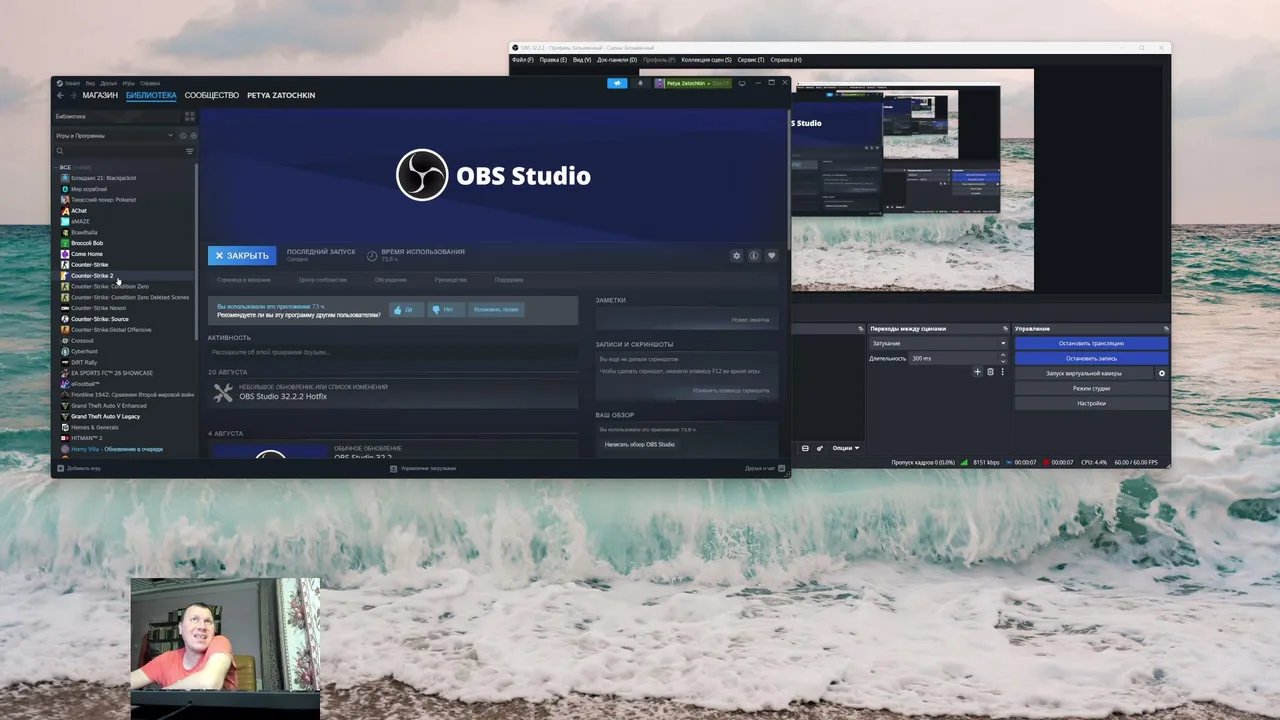Screen dimensions: 1280x720
Task: Open 'Файл' menu in OBS
Action: [523, 60]
